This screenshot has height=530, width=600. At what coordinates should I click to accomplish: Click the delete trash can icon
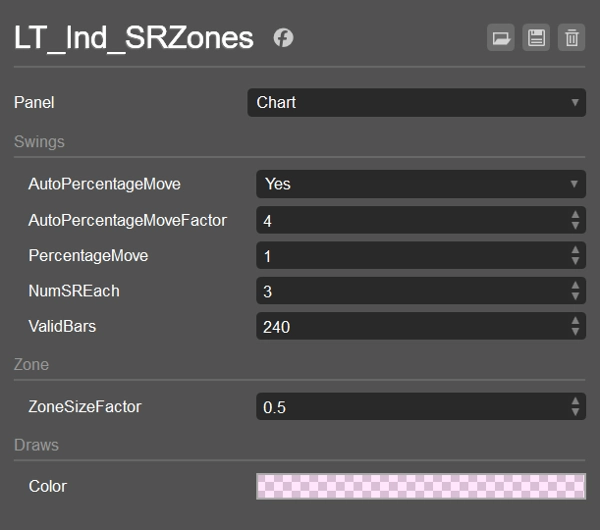572,38
